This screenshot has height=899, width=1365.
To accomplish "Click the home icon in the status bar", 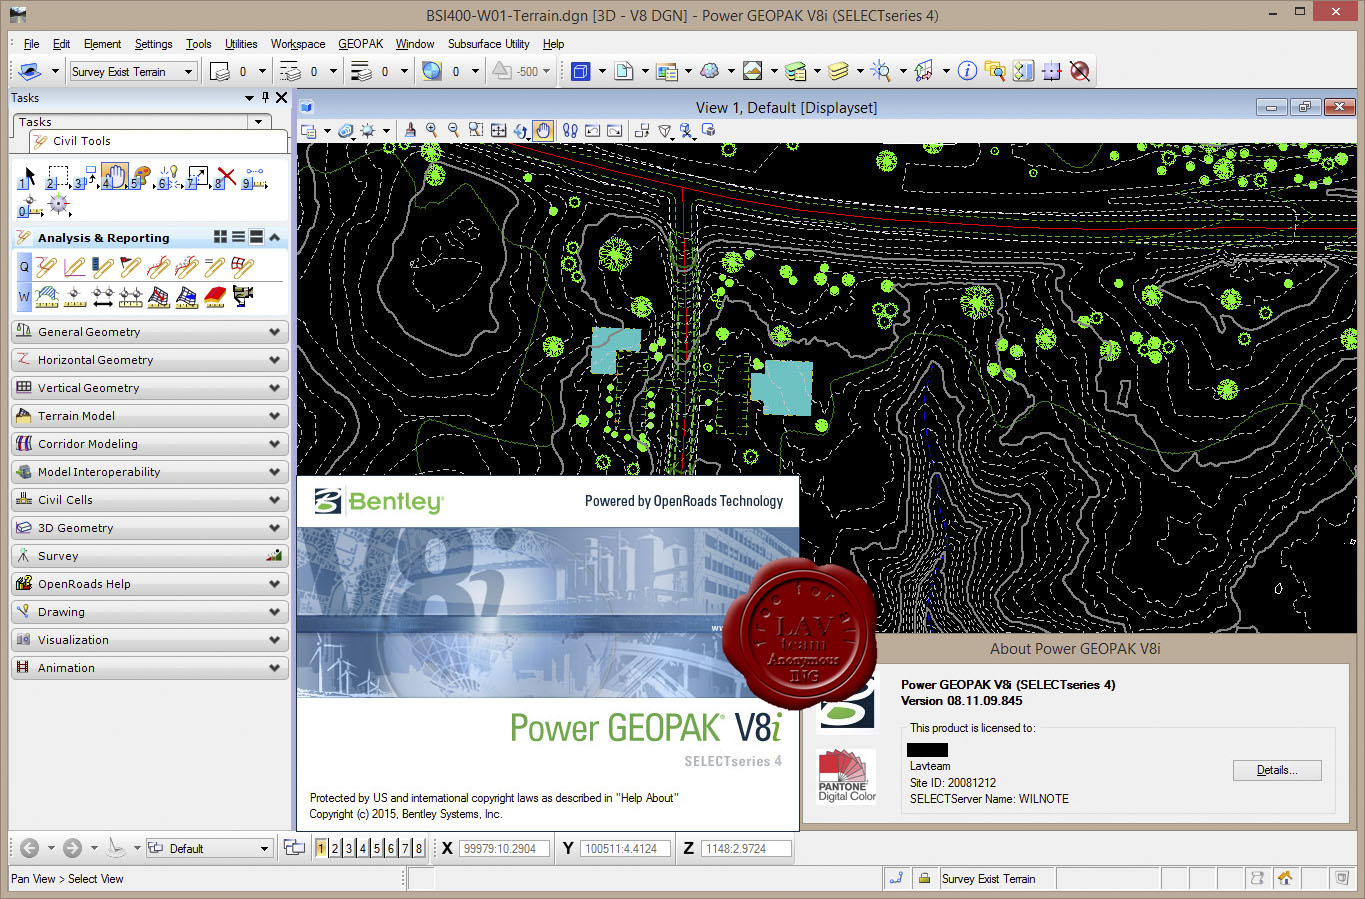I will (x=1285, y=878).
